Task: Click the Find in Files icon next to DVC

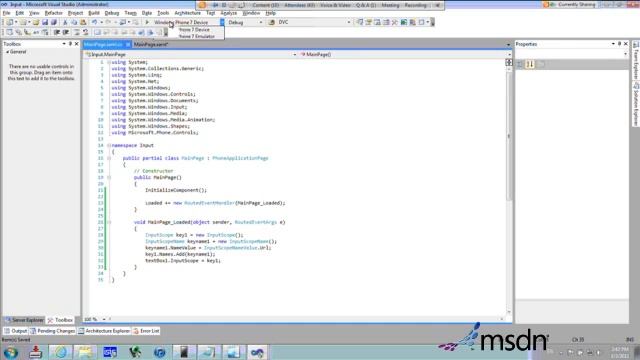Action: (x=271, y=22)
